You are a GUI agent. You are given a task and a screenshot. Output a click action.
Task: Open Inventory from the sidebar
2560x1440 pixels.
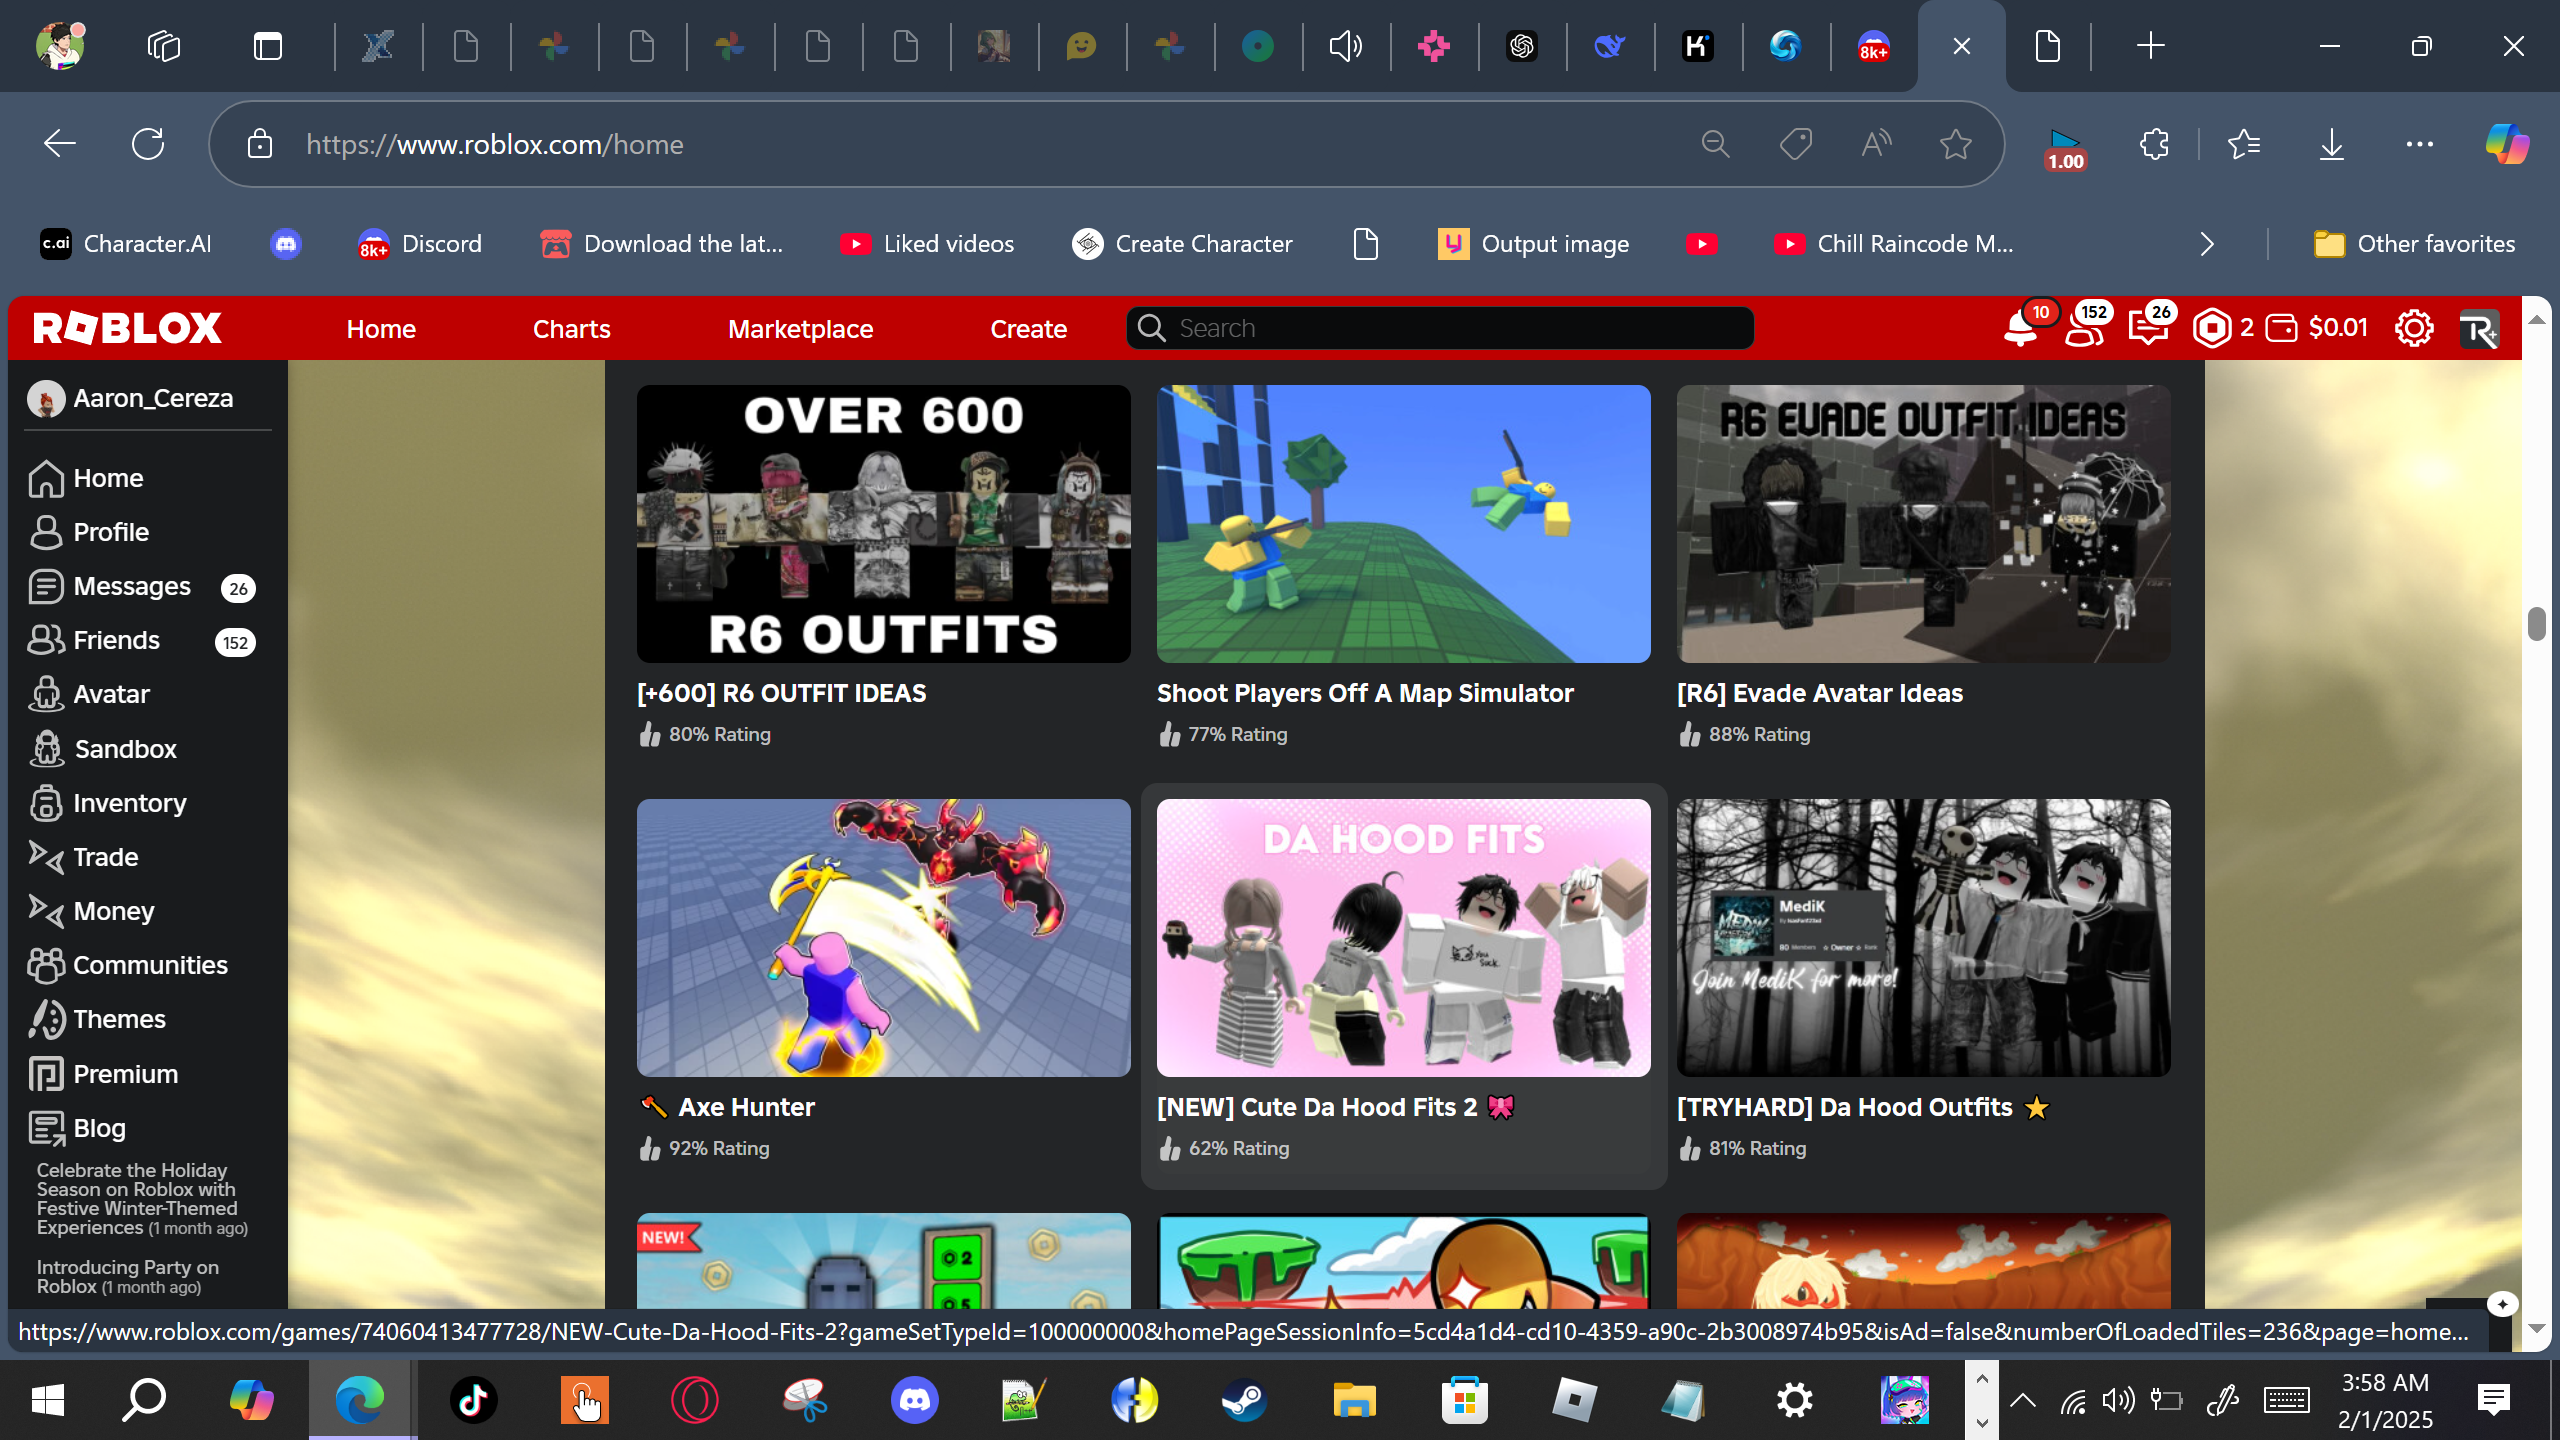click(128, 803)
